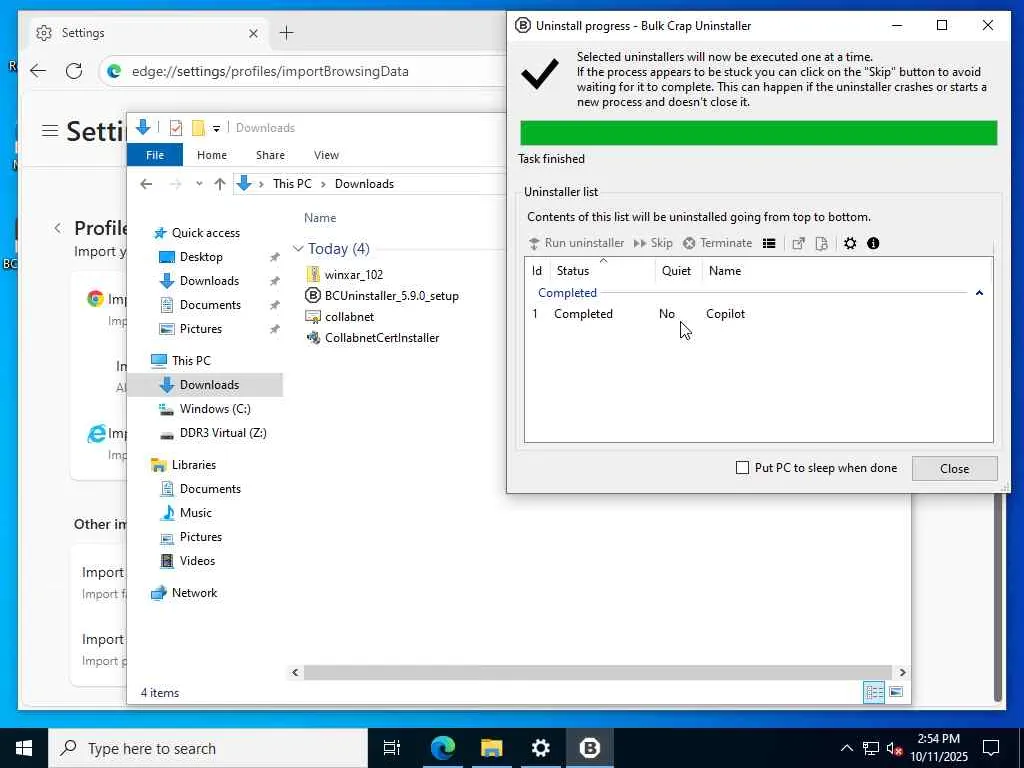
Task: Click This PC in Explorer address bar
Action: [x=292, y=184]
